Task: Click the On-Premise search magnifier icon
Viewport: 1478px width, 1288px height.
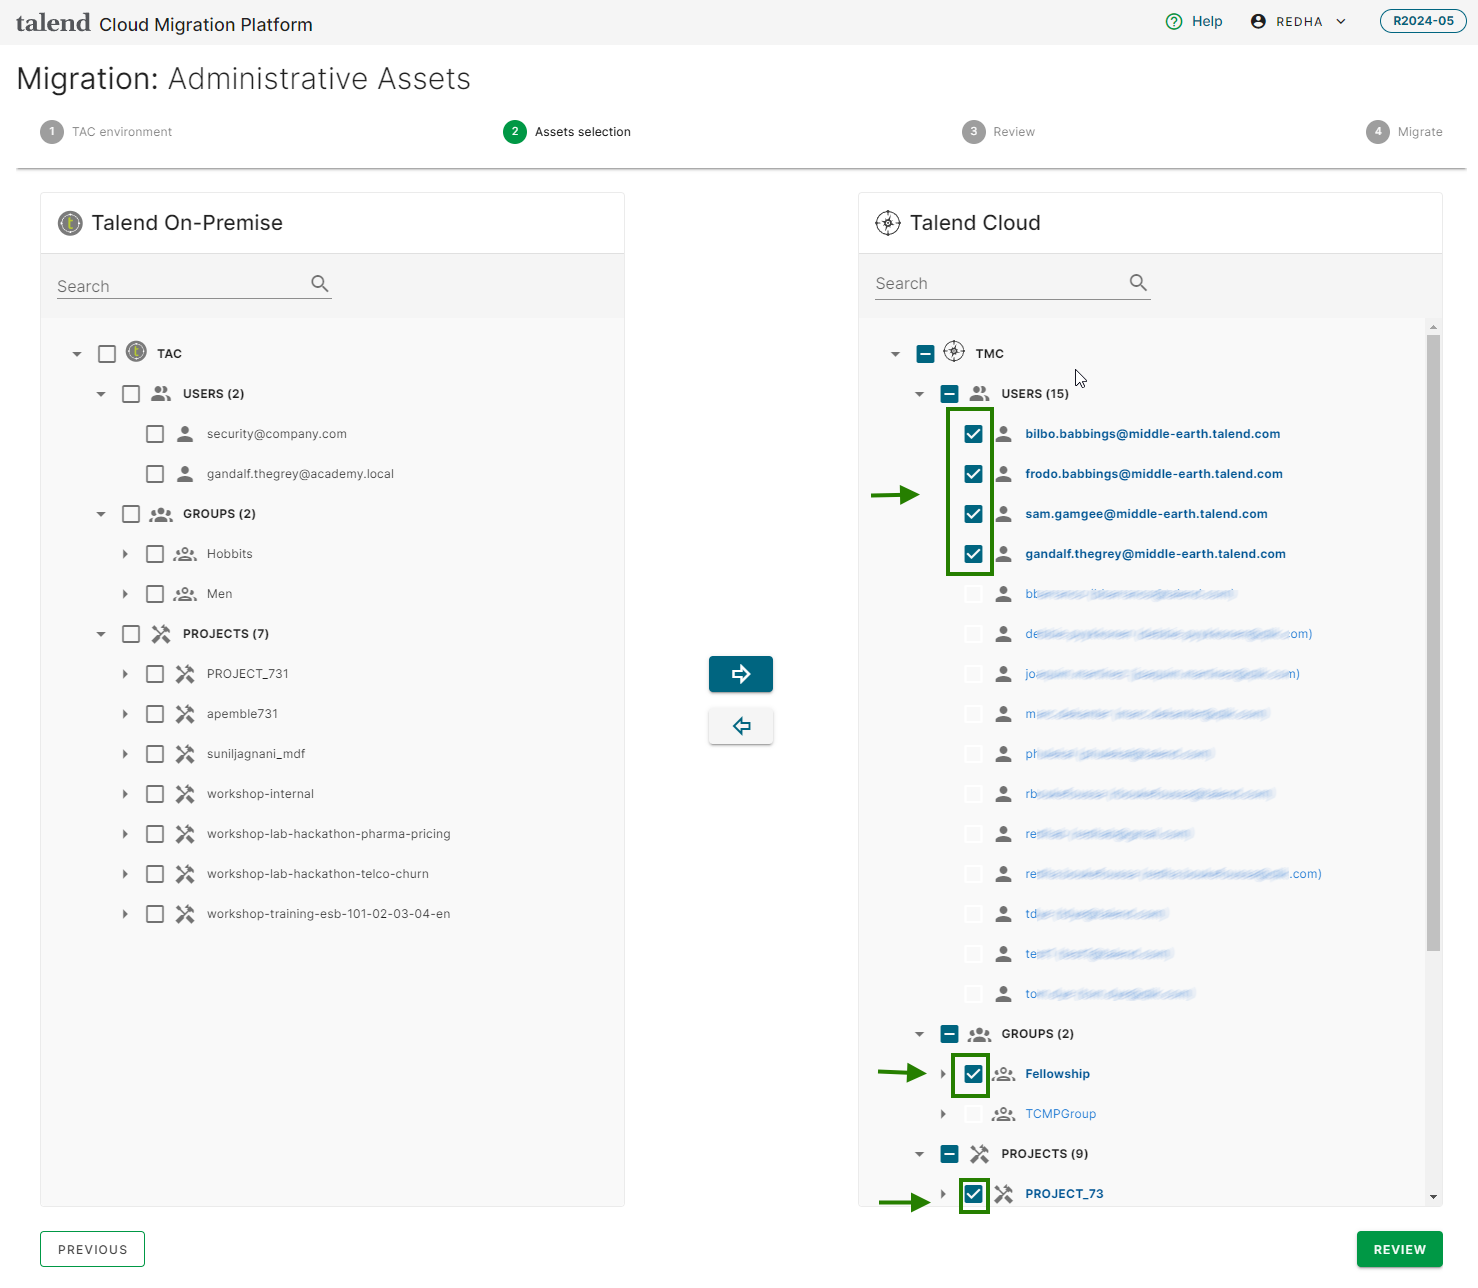Action: click(320, 284)
